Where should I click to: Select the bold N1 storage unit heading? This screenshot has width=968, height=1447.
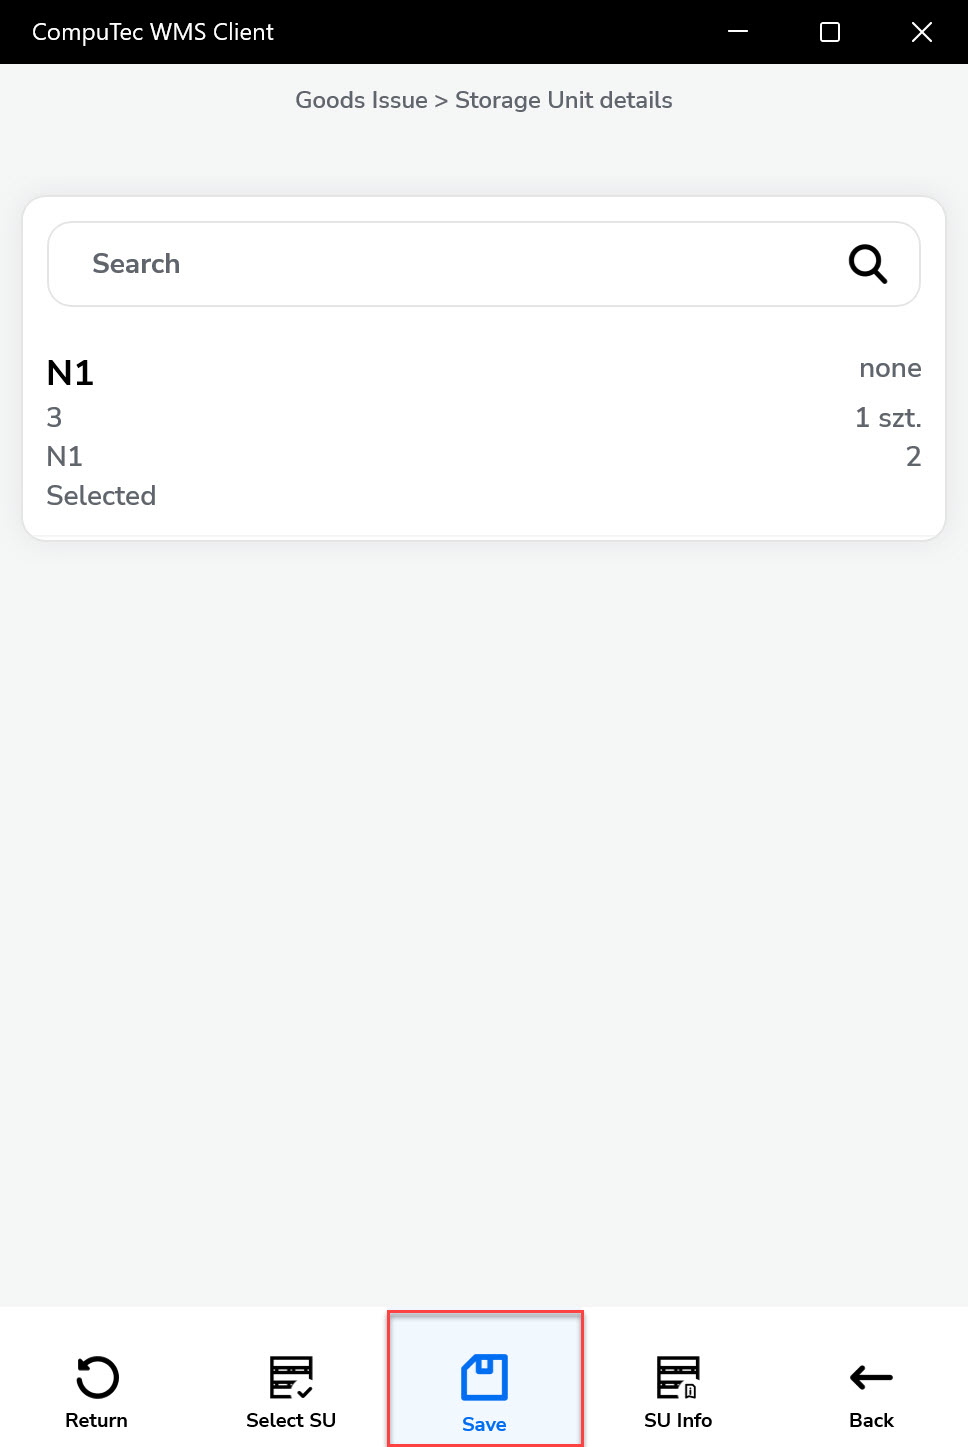click(70, 373)
